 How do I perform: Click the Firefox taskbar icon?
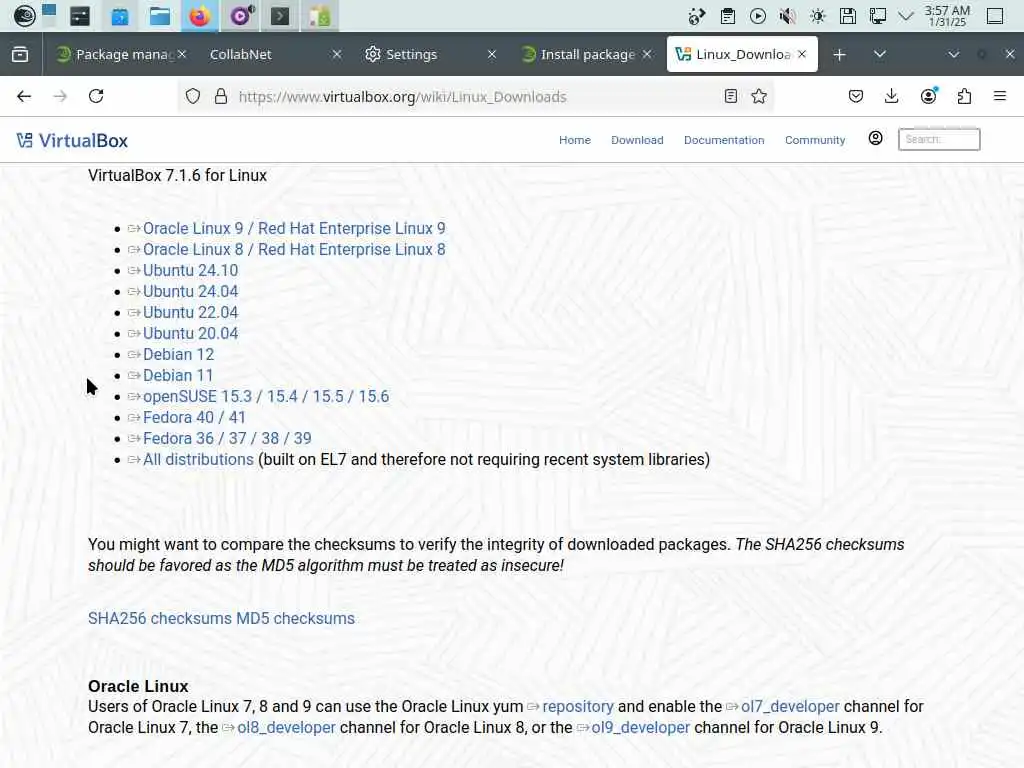(x=200, y=16)
